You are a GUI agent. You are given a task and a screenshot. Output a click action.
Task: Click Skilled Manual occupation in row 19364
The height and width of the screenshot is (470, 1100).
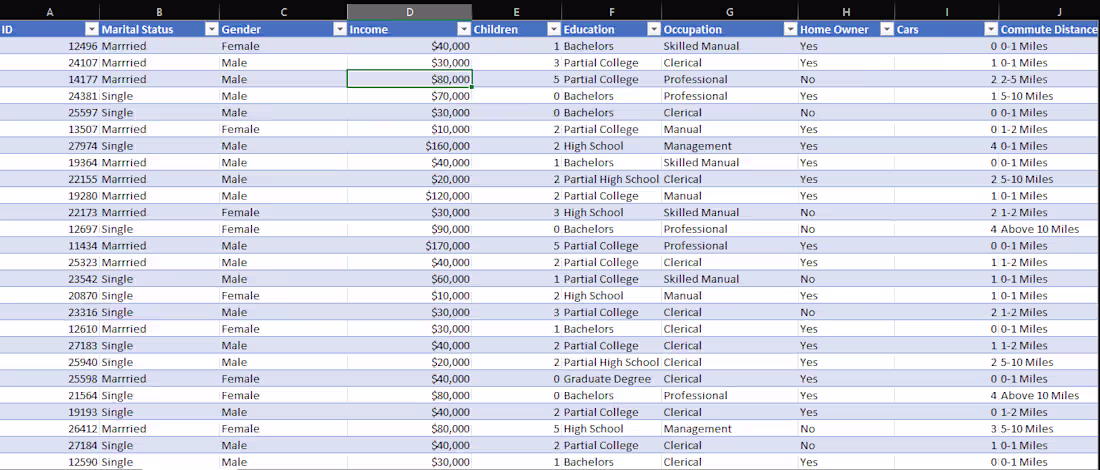[x=730, y=163]
